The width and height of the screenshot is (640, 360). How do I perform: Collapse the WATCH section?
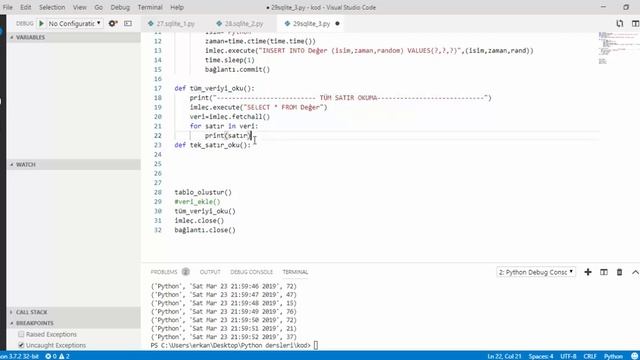click(x=73, y=164)
